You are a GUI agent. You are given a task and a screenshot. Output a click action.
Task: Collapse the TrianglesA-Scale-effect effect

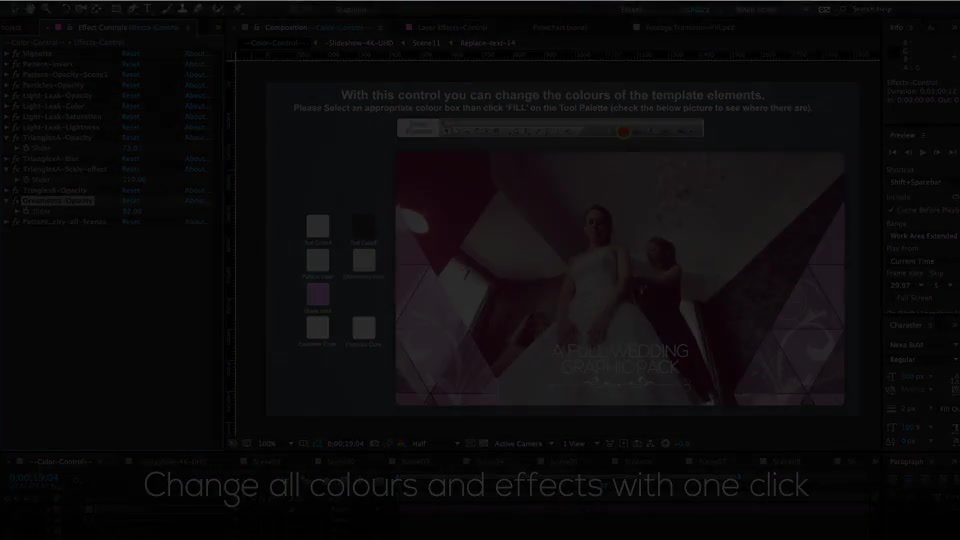click(x=7, y=169)
